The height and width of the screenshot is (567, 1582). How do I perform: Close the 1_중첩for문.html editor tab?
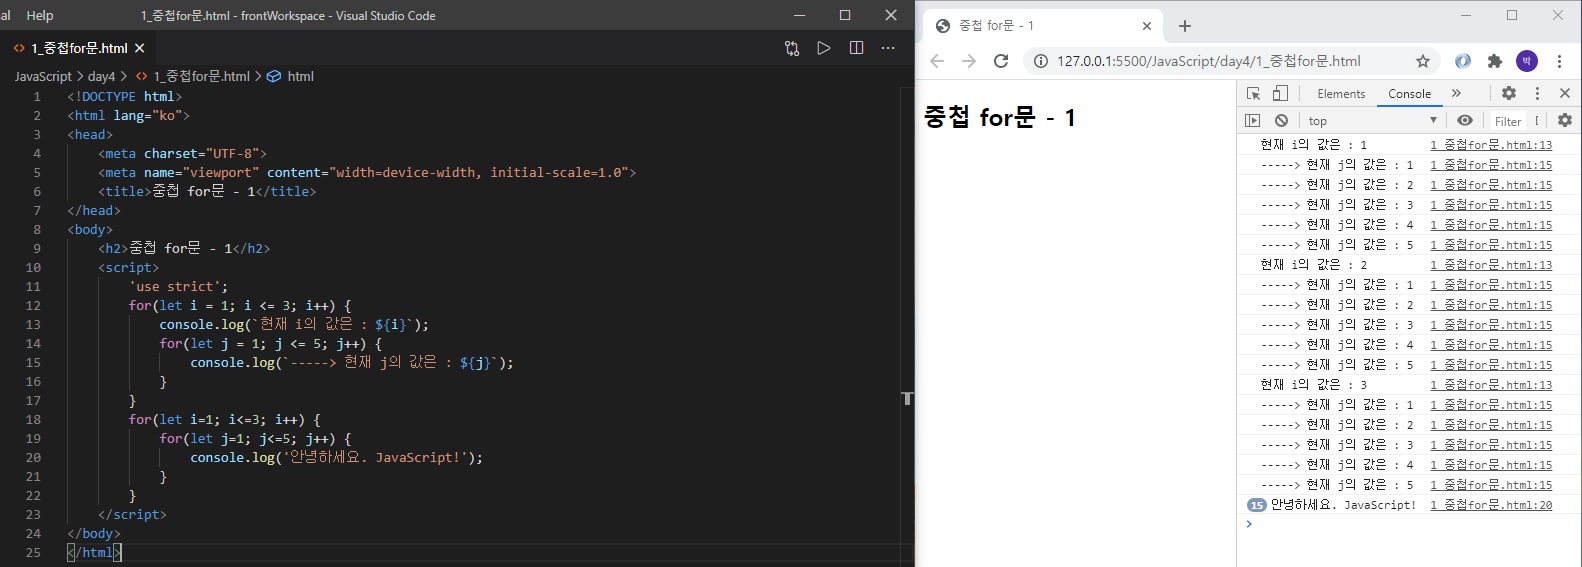tap(140, 48)
